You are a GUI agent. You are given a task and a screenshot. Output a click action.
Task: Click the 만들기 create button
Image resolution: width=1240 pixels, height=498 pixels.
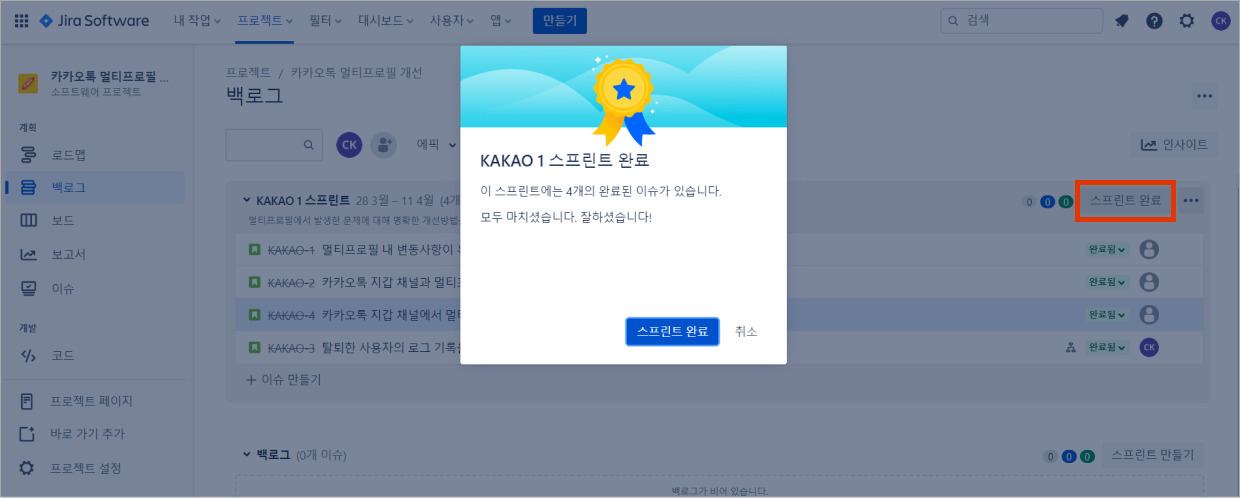click(560, 21)
